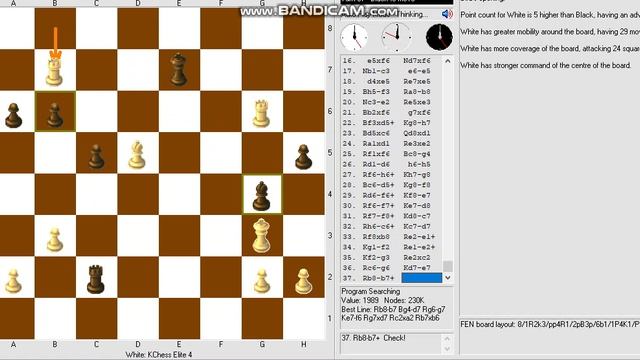Select move 25. Rf1xf6 in list
Screen dimensions: 640x360
click(376, 154)
